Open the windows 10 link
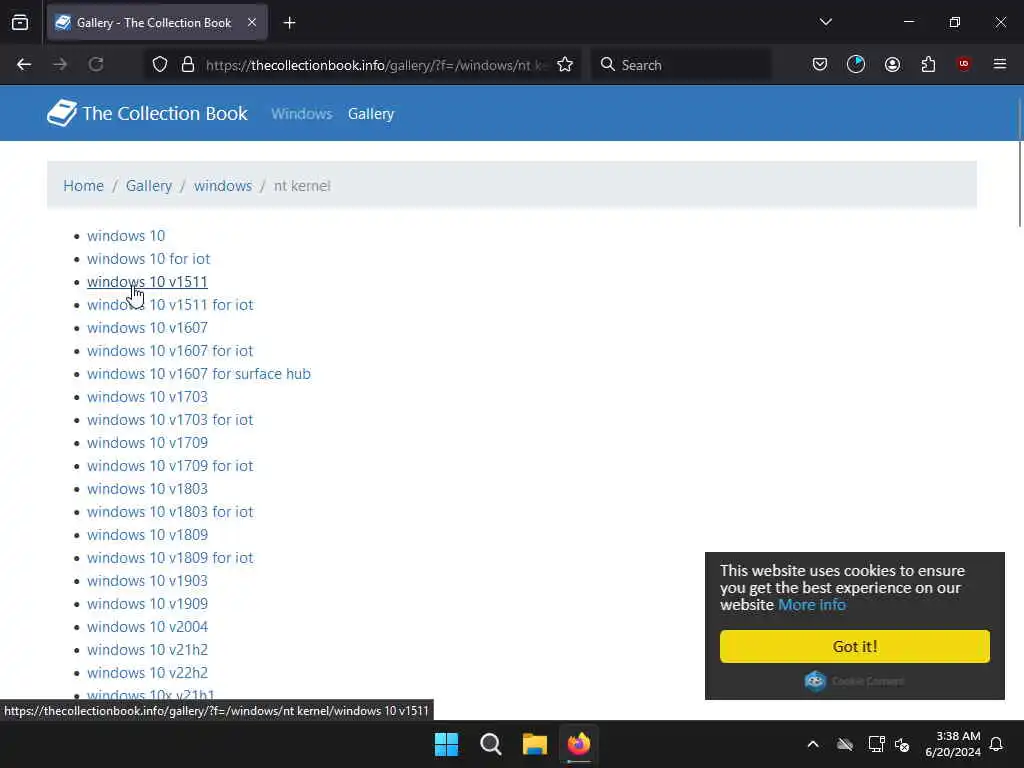Viewport: 1024px width, 768px height. point(126,236)
